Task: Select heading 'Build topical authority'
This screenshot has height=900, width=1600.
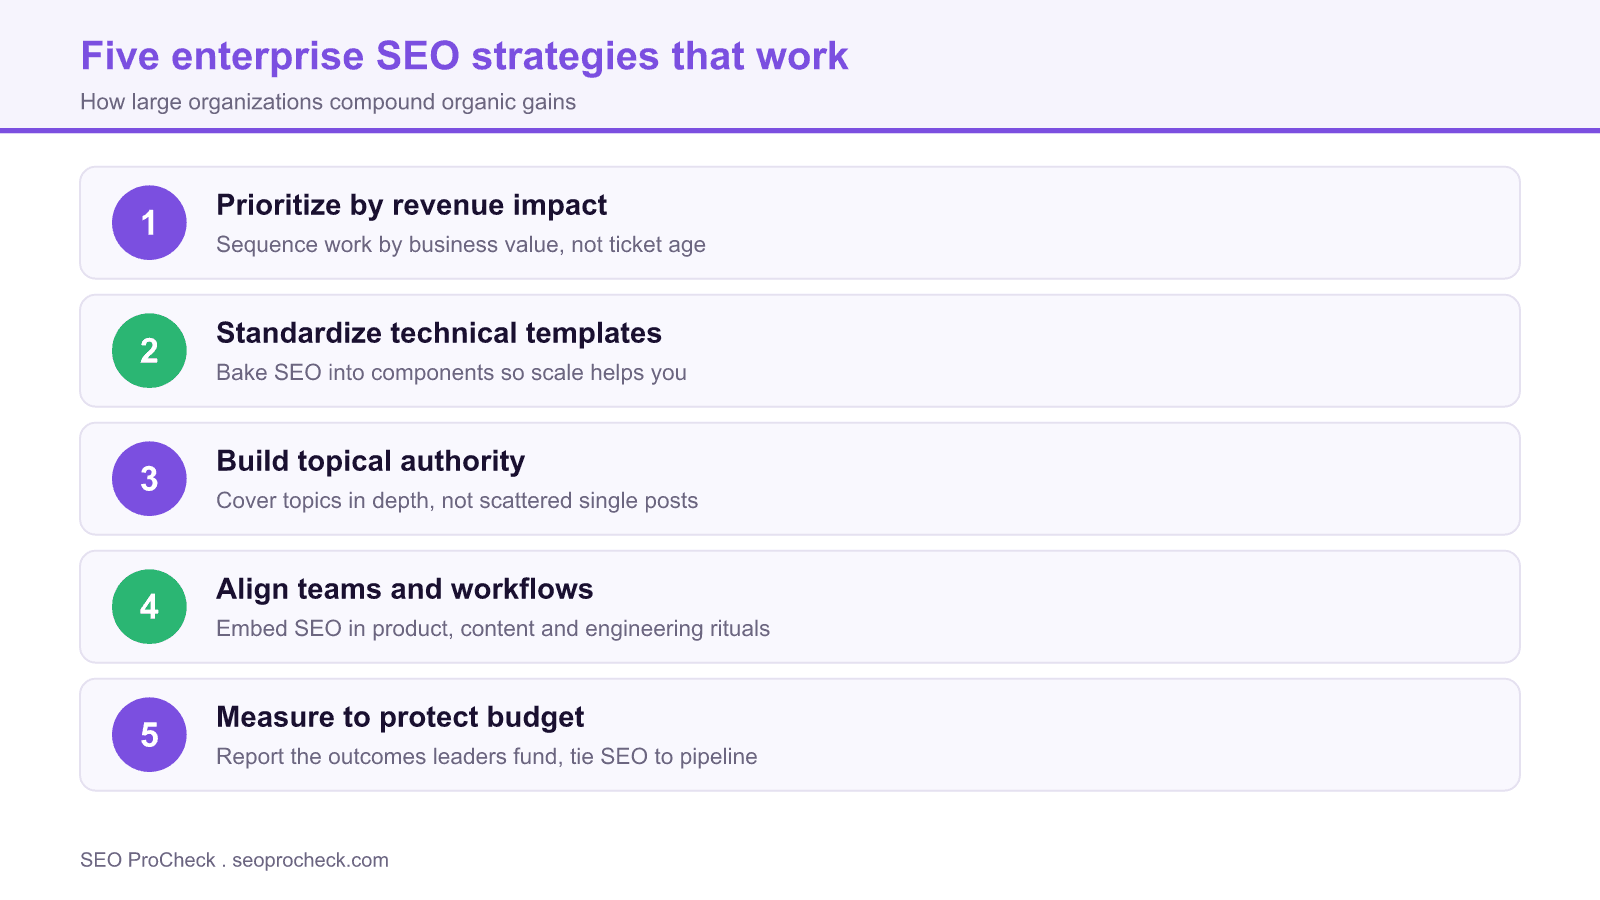Action: pos(370,461)
